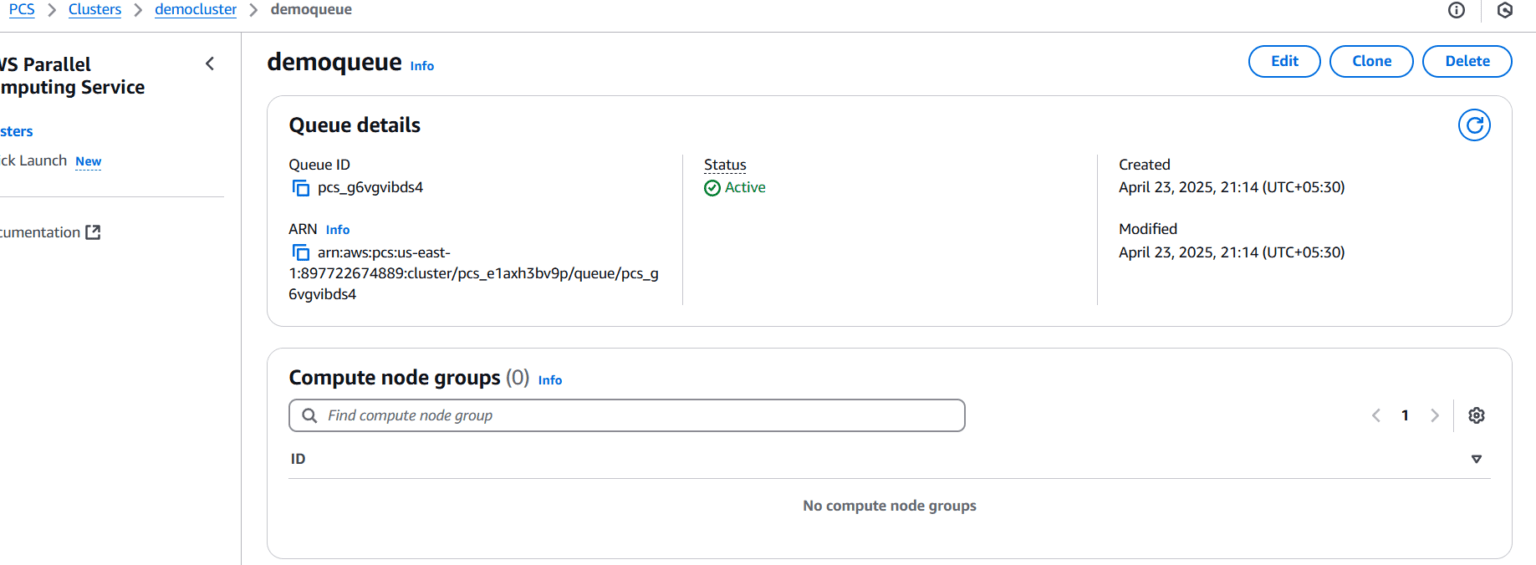Image resolution: width=1536 pixels, height=565 pixels.
Task: Open Info link next to demoqueue title
Action: (x=422, y=66)
